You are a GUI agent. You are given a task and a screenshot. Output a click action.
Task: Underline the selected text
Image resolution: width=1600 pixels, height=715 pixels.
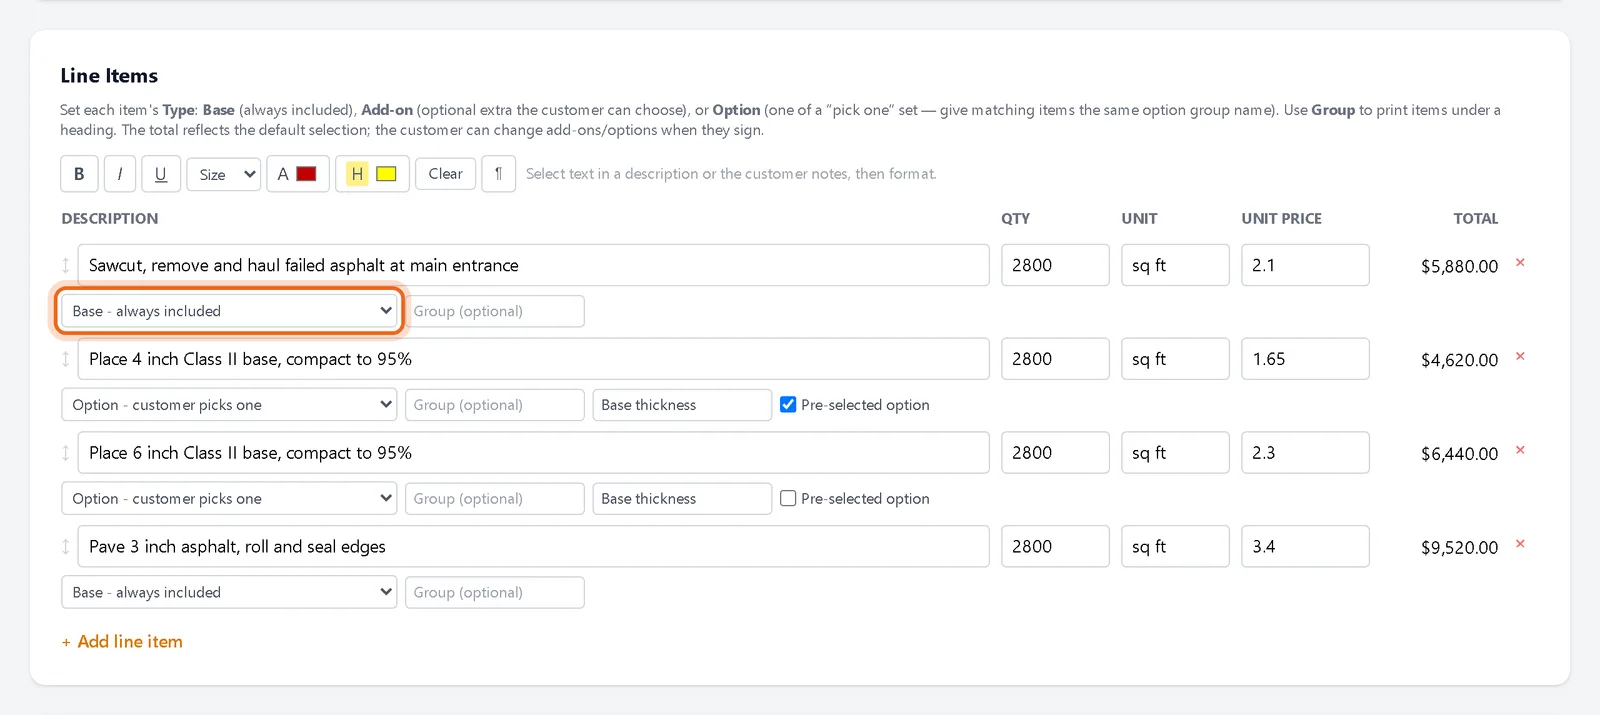point(160,174)
